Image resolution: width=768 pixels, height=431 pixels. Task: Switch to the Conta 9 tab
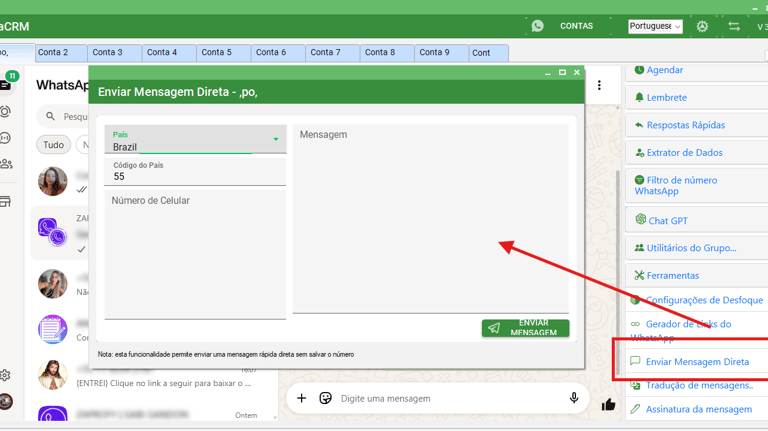442,52
